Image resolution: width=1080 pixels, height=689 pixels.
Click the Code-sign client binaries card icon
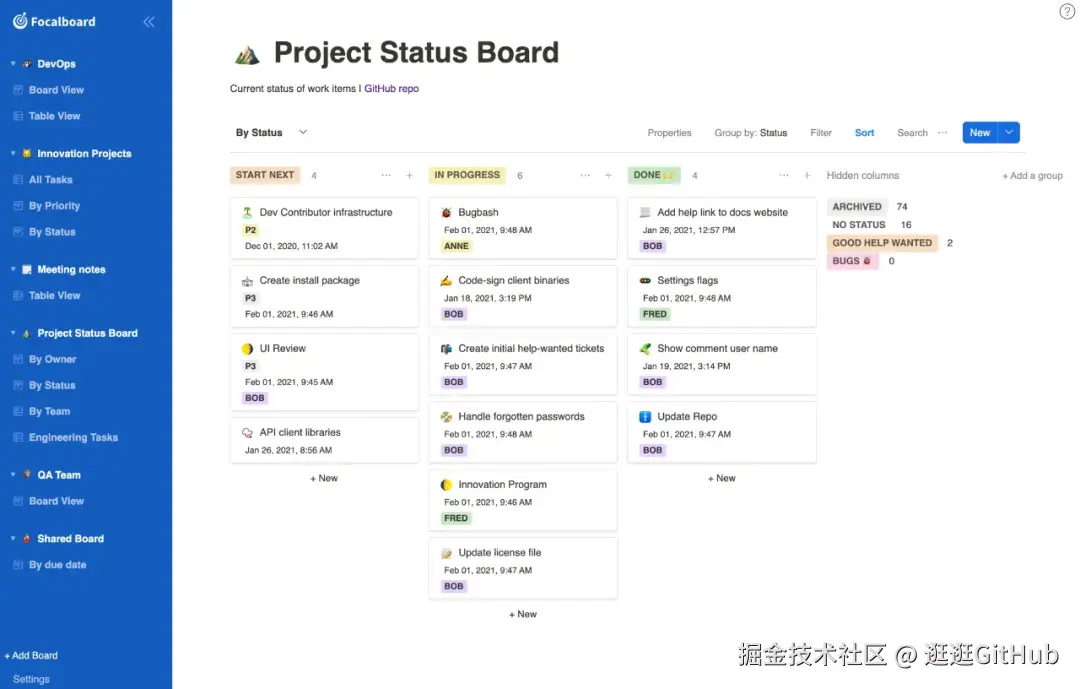(x=446, y=281)
